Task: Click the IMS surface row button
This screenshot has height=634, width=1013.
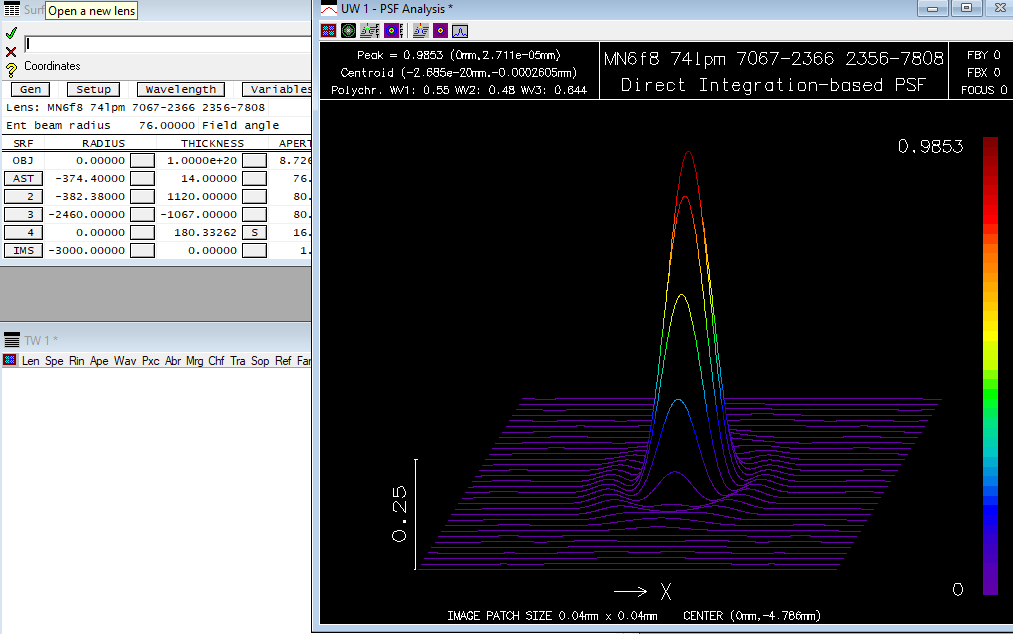Action: coord(23,251)
